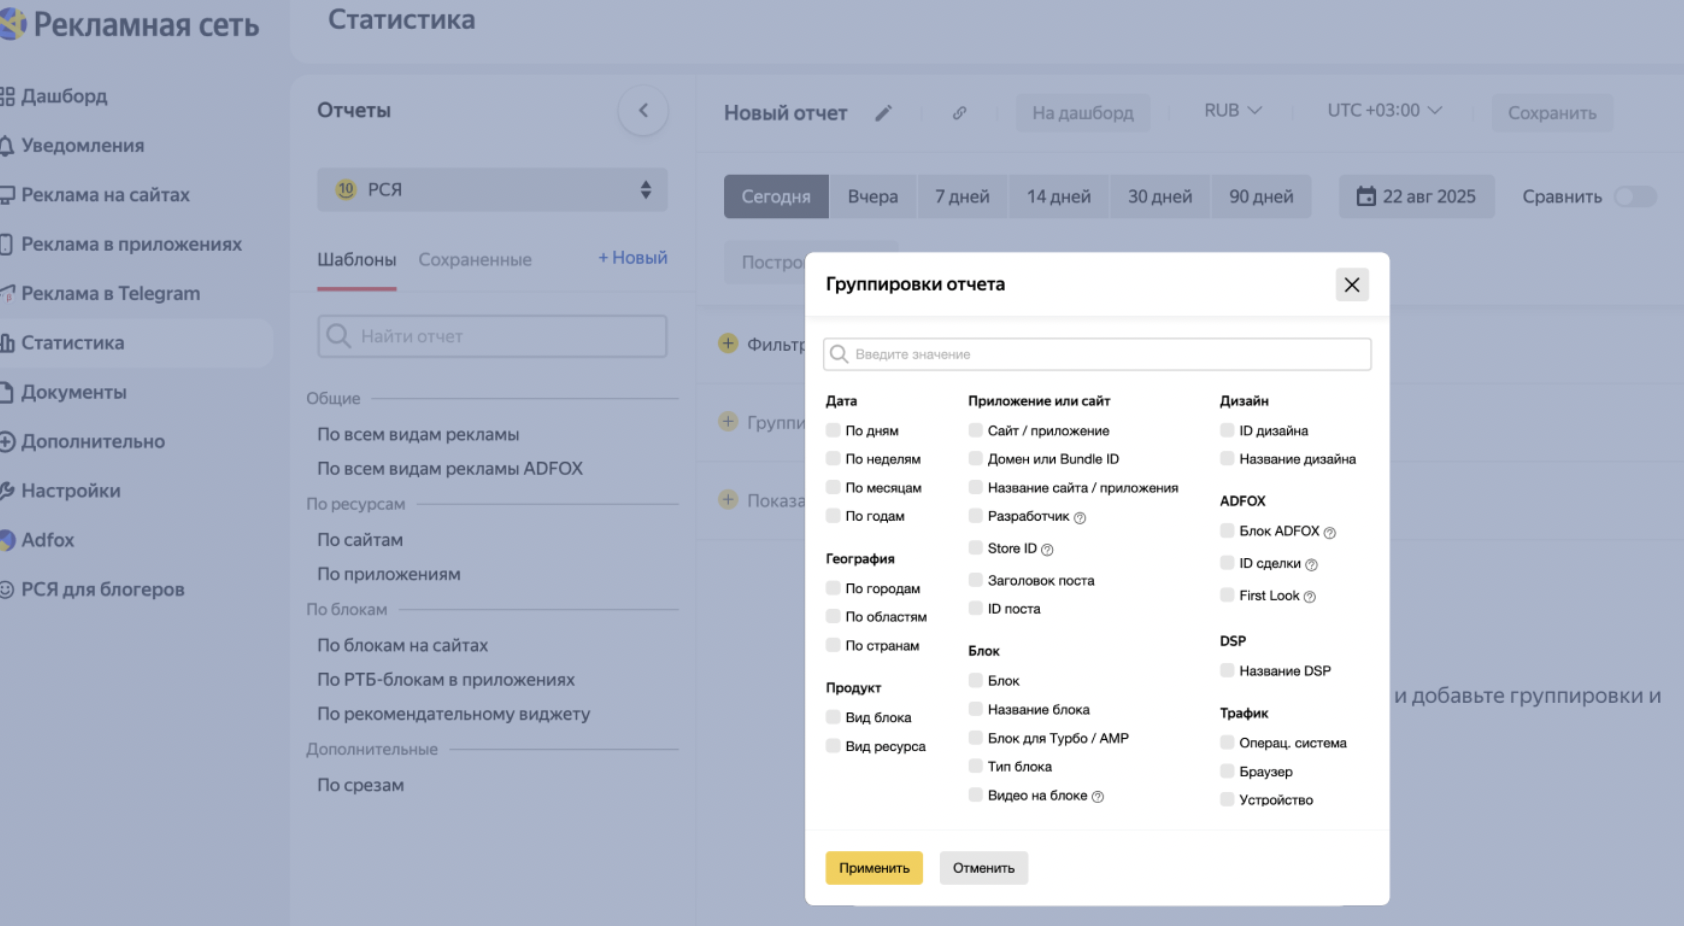
Task: Expand the UTC +03:00 timezone dropdown
Action: [x=1384, y=111]
